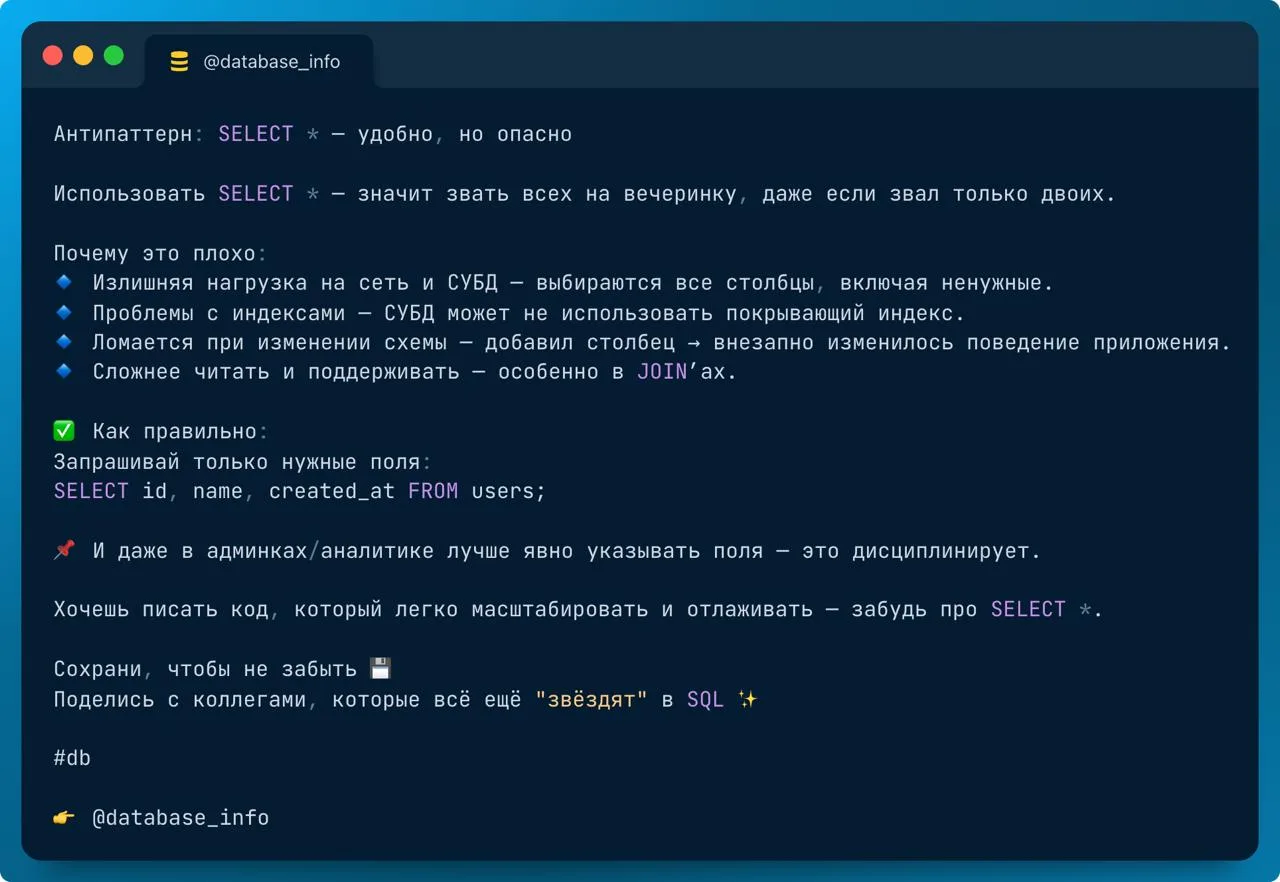
Task: Open the @database_info link at the bottom
Action: (181, 818)
